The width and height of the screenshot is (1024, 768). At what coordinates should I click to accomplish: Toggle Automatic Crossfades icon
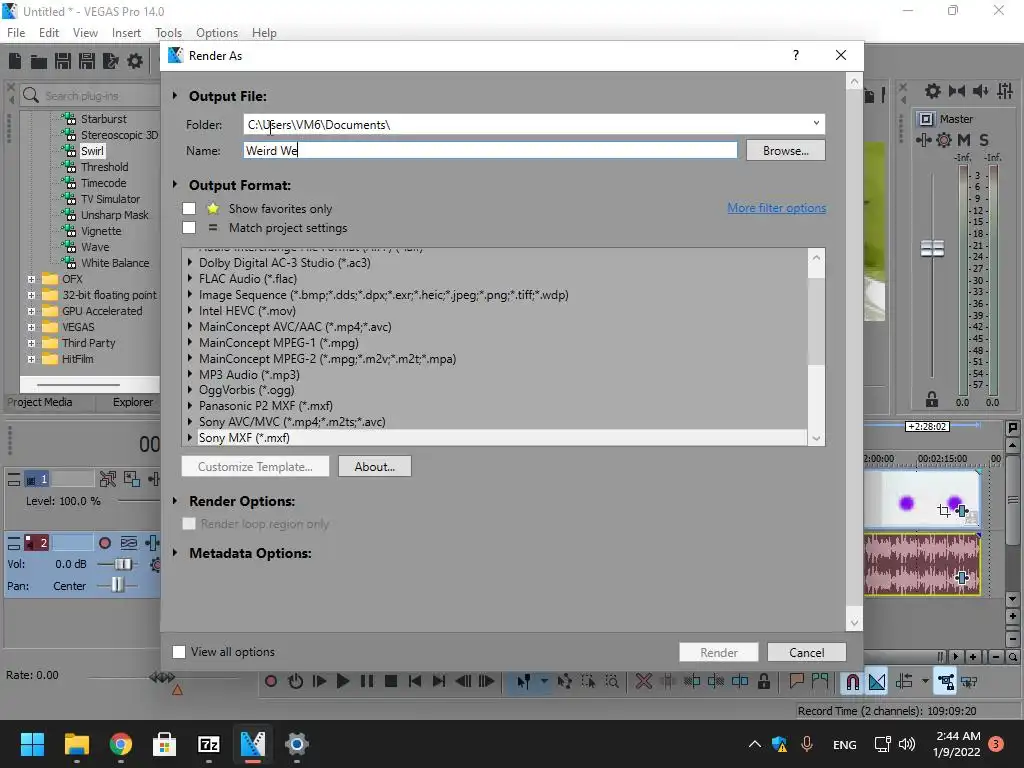pos(877,682)
